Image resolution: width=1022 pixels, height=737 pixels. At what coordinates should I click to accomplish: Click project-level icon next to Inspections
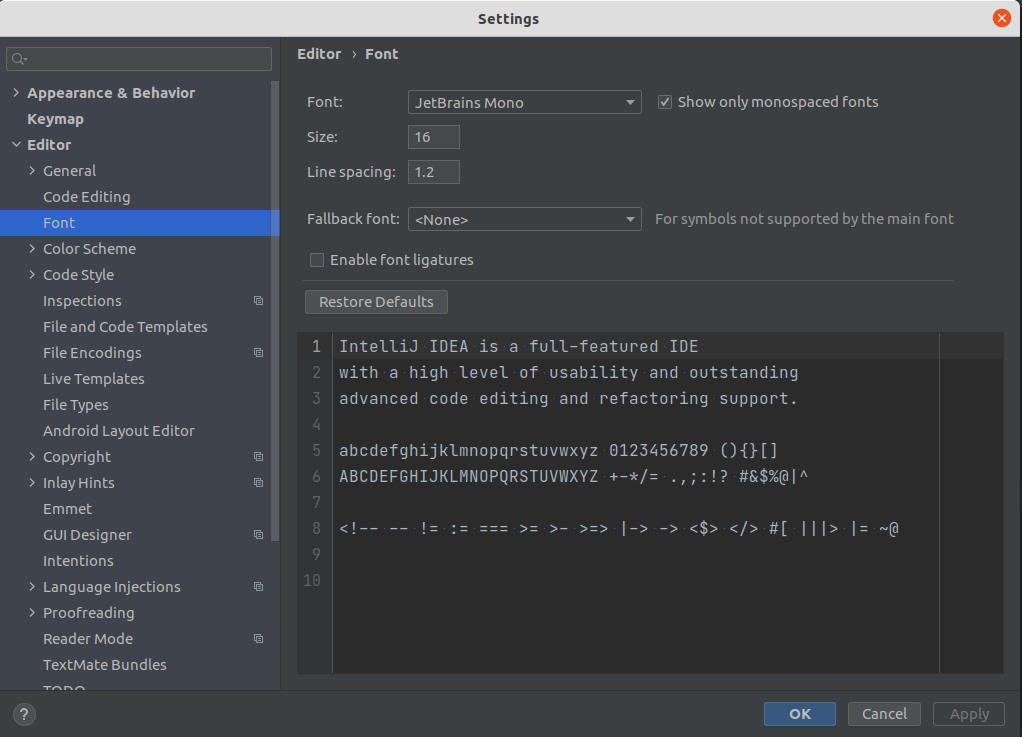coord(258,301)
